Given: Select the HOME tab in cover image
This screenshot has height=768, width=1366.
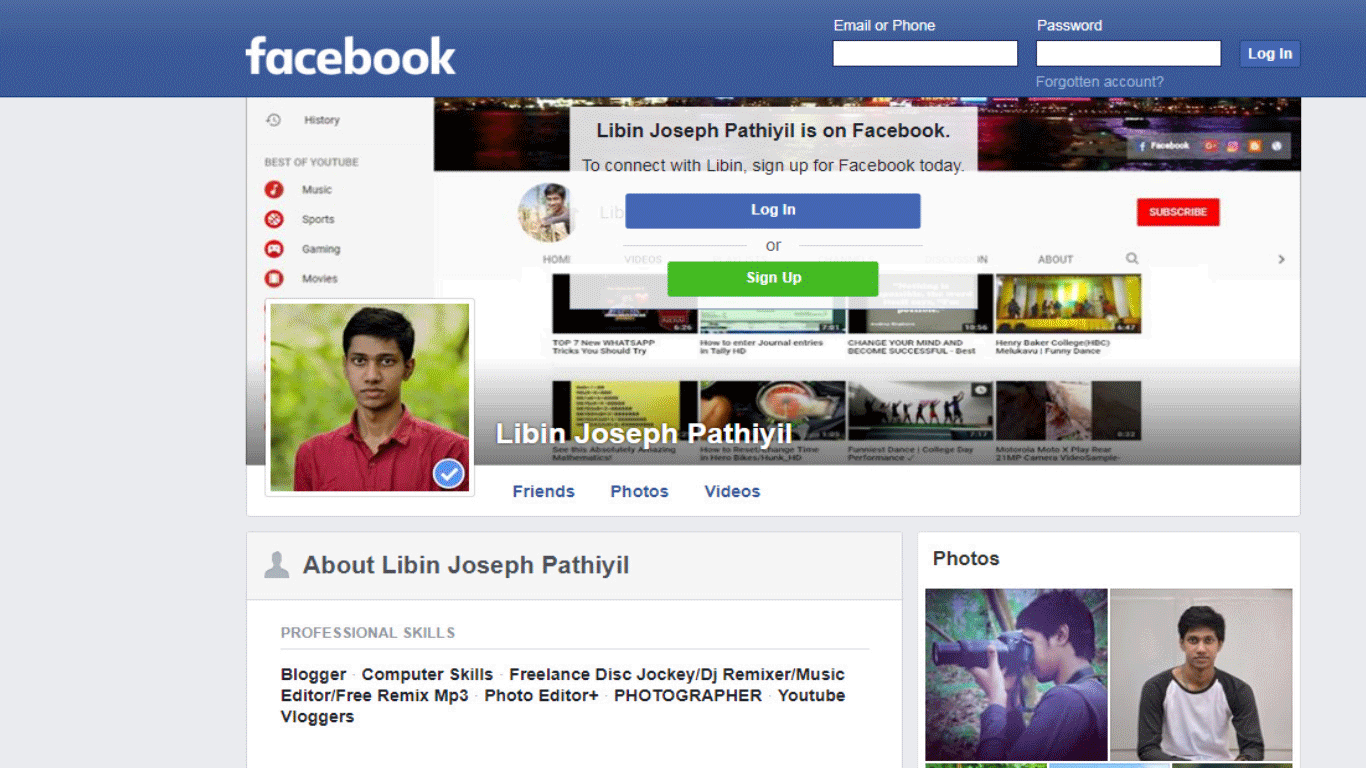Looking at the screenshot, I should coord(557,259).
